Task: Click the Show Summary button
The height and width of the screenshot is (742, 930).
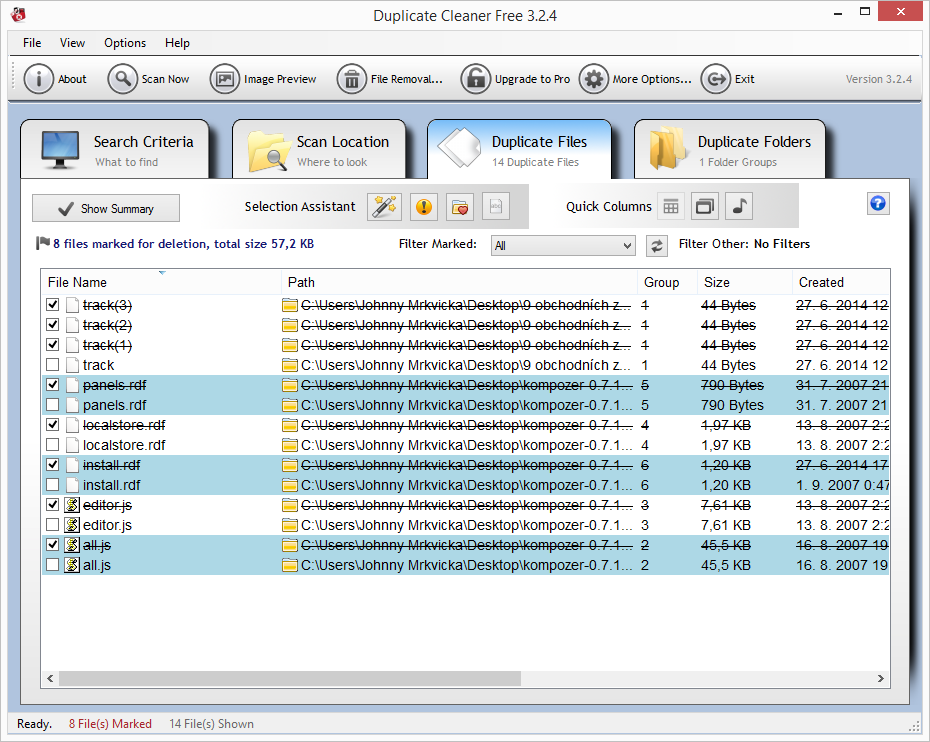Action: click(106, 208)
